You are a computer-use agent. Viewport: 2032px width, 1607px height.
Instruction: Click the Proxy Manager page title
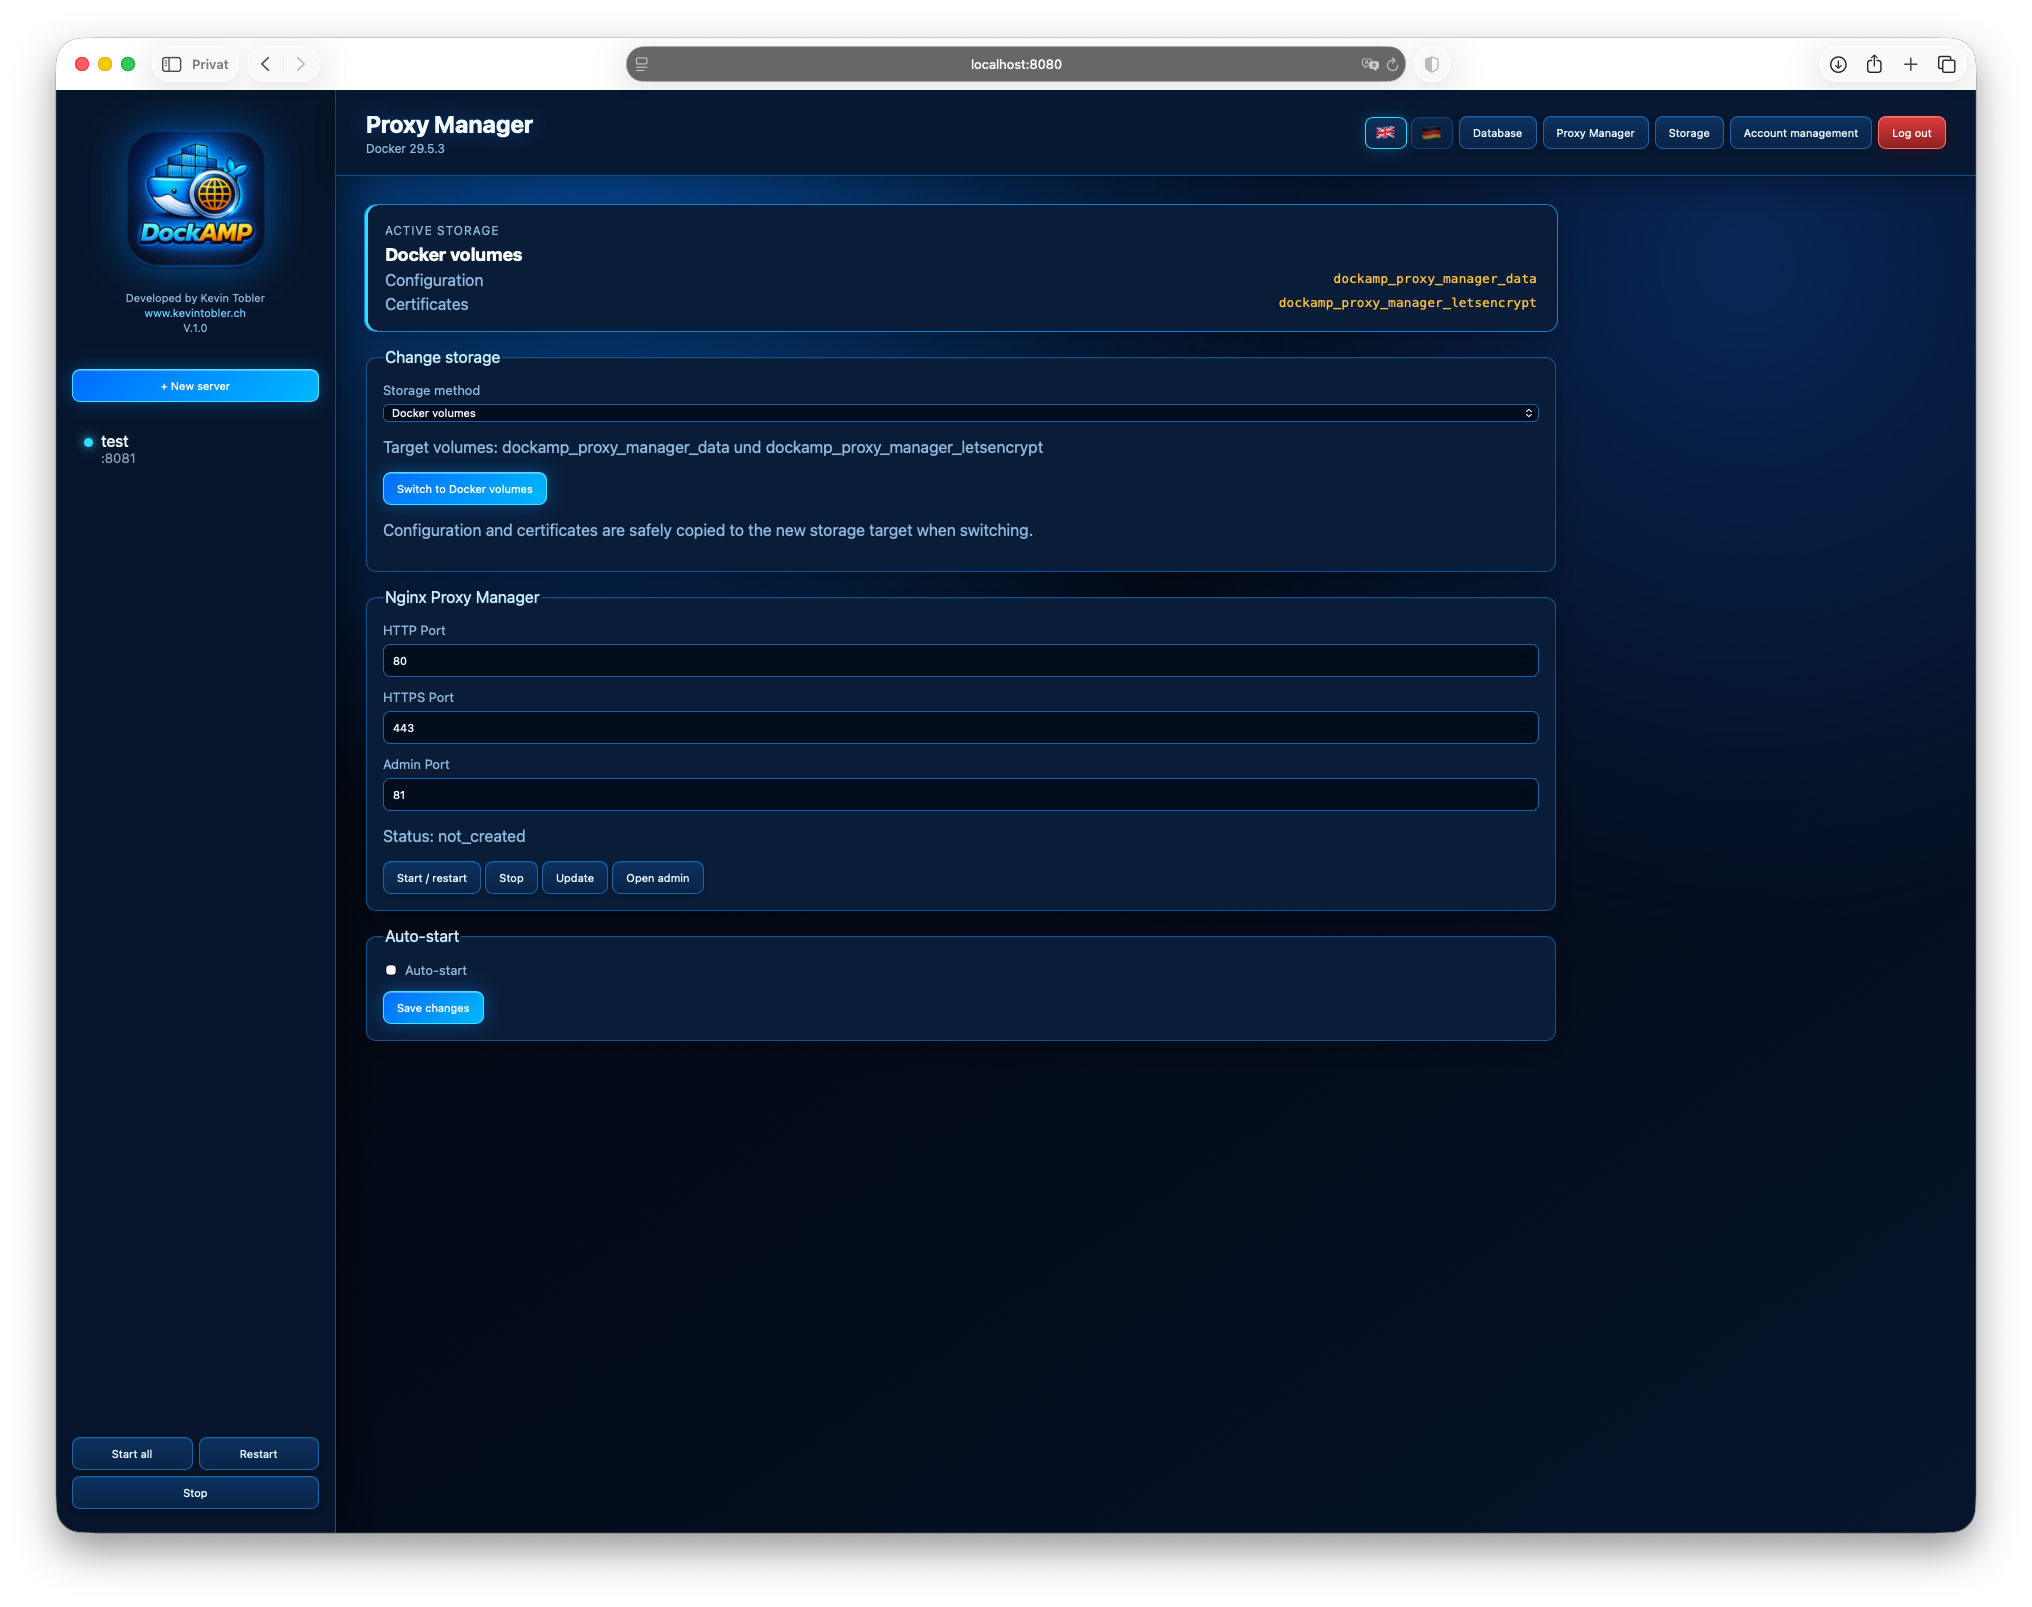[x=449, y=125]
